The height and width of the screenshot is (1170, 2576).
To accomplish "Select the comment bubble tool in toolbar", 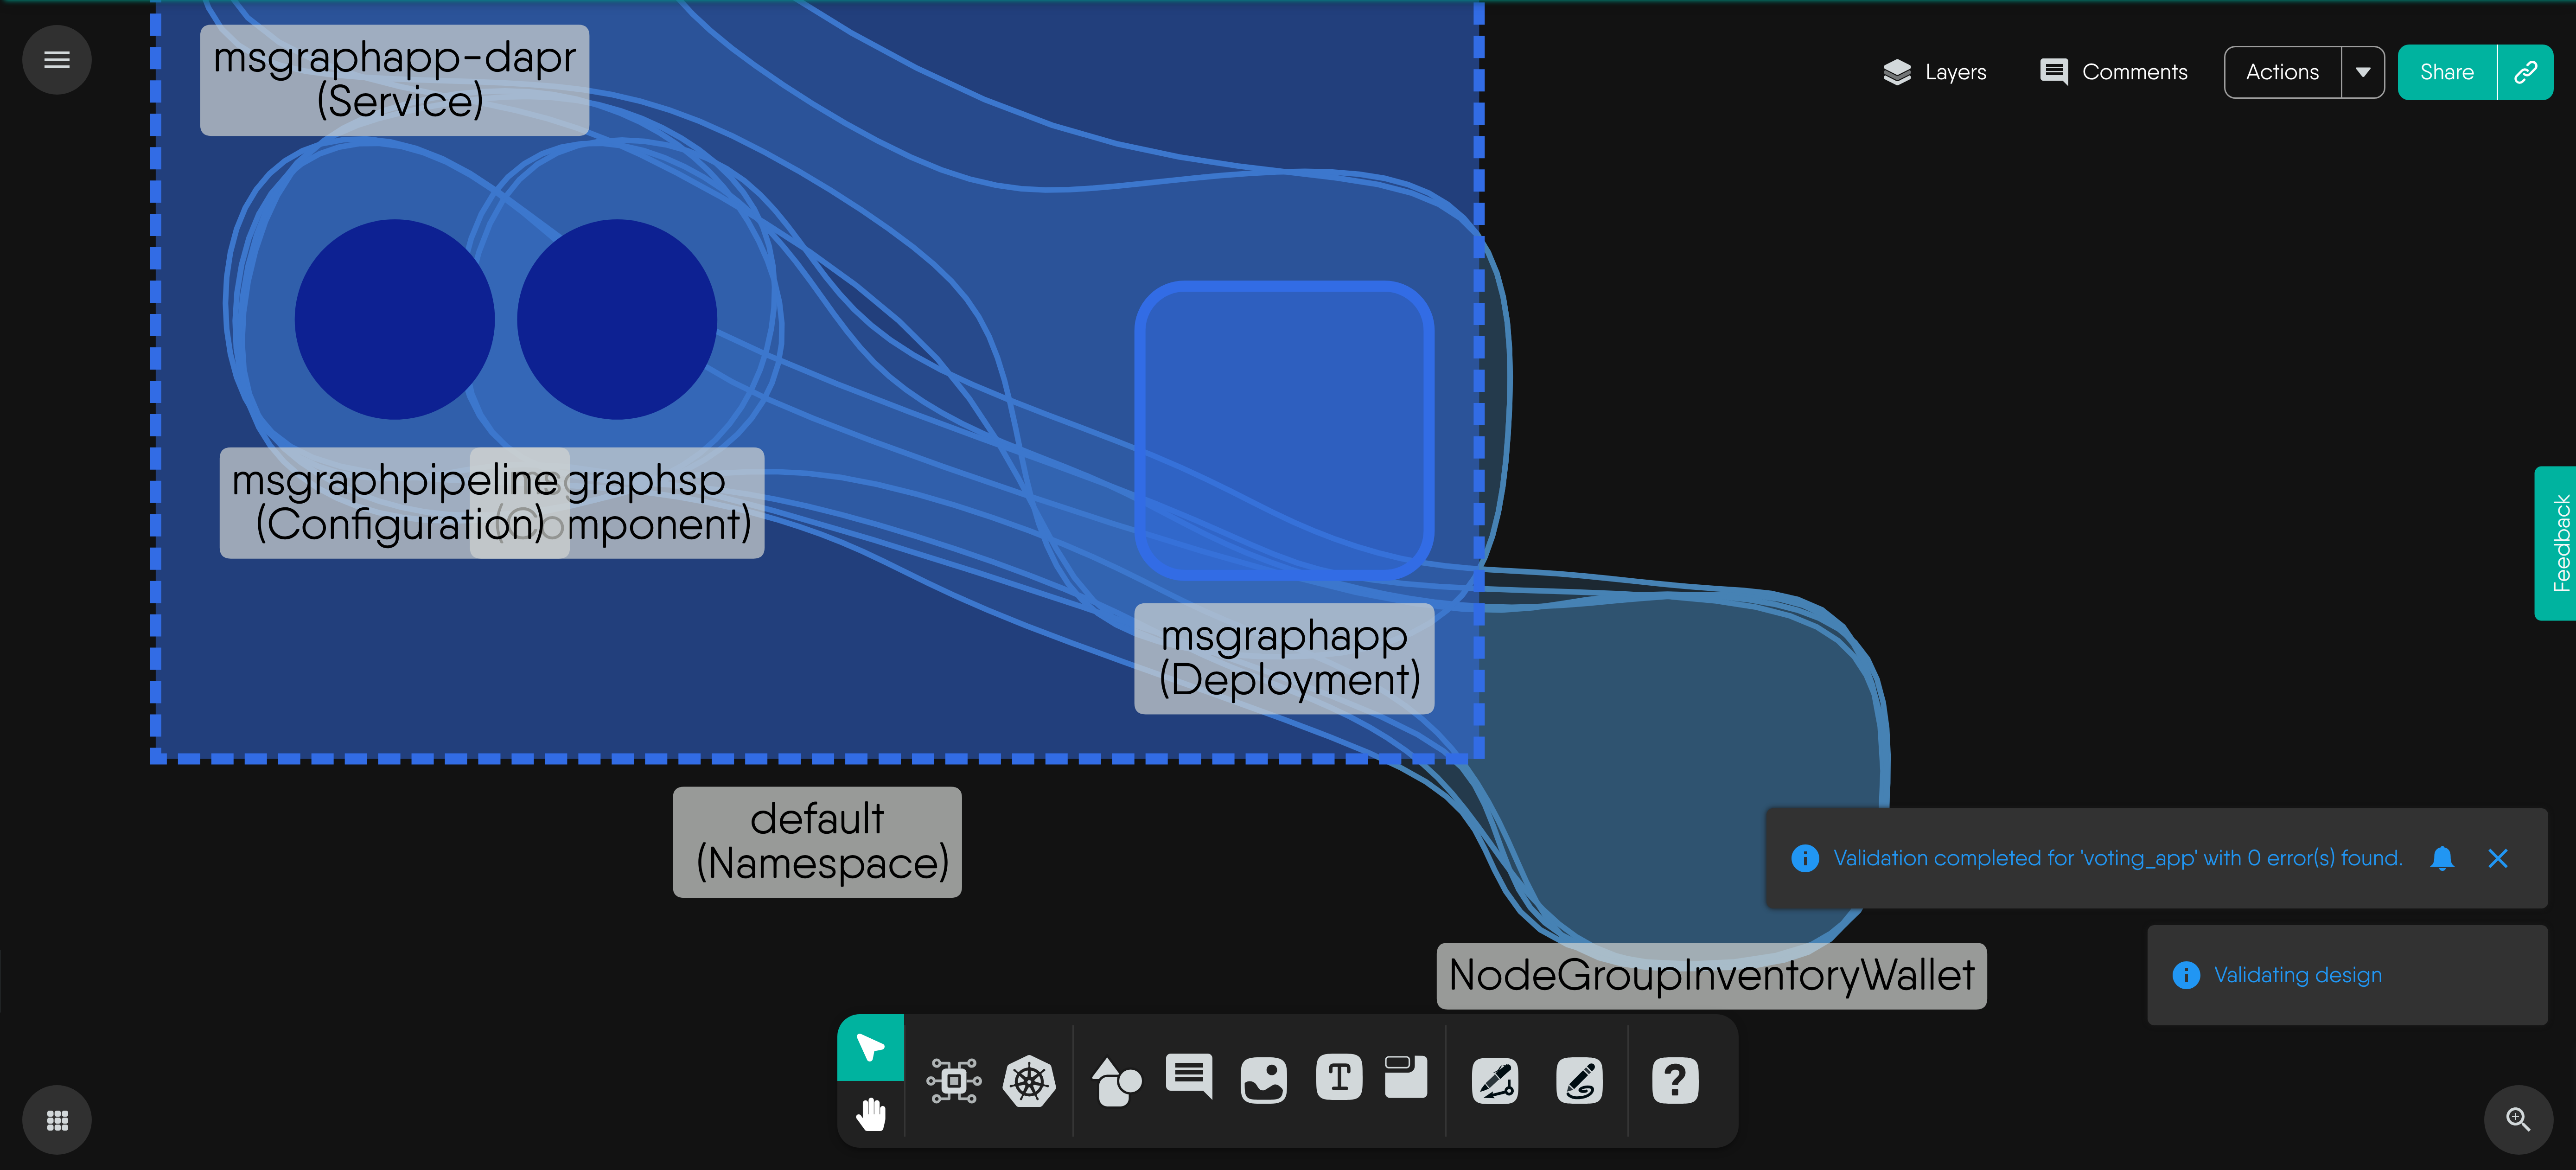I will (x=1189, y=1077).
